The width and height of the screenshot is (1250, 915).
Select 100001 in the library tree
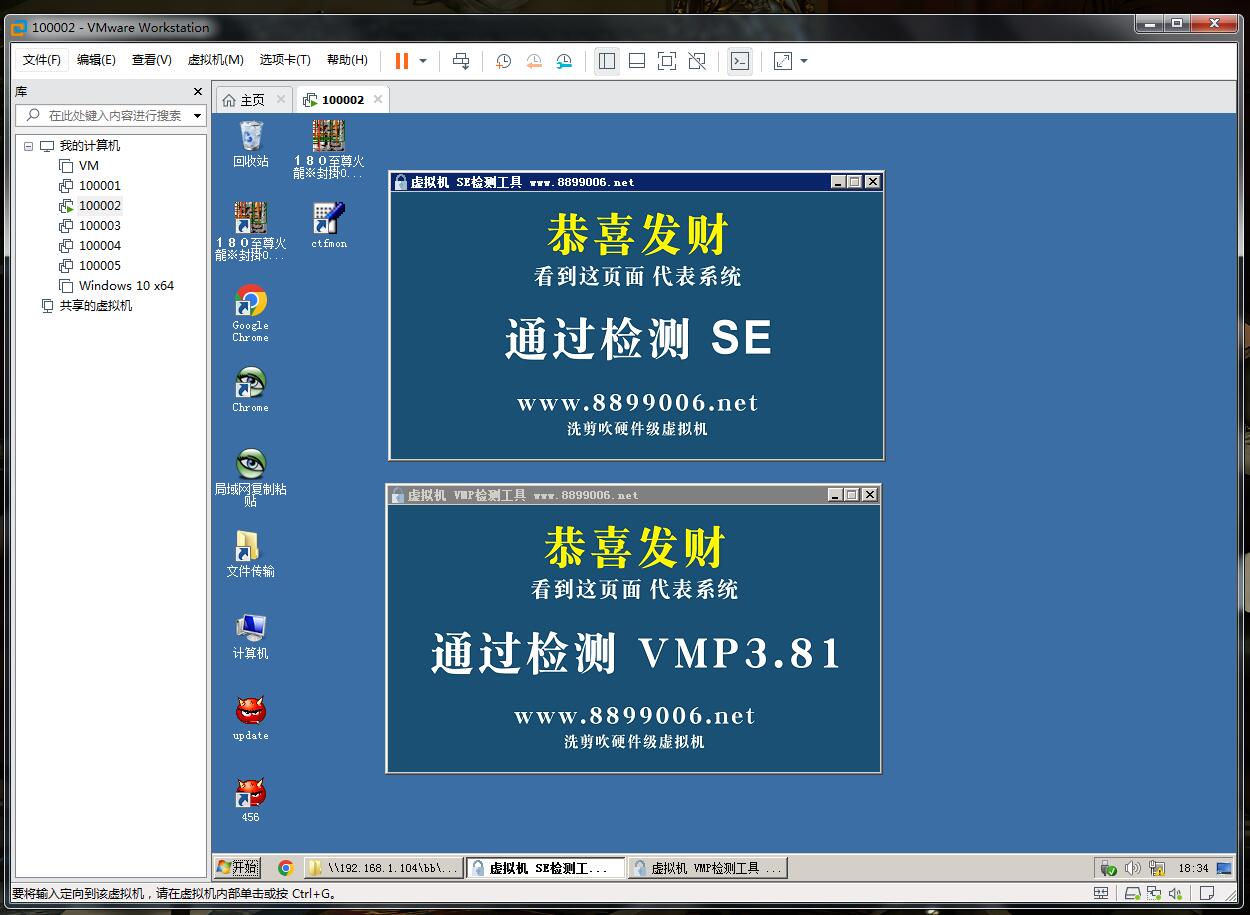coord(90,186)
